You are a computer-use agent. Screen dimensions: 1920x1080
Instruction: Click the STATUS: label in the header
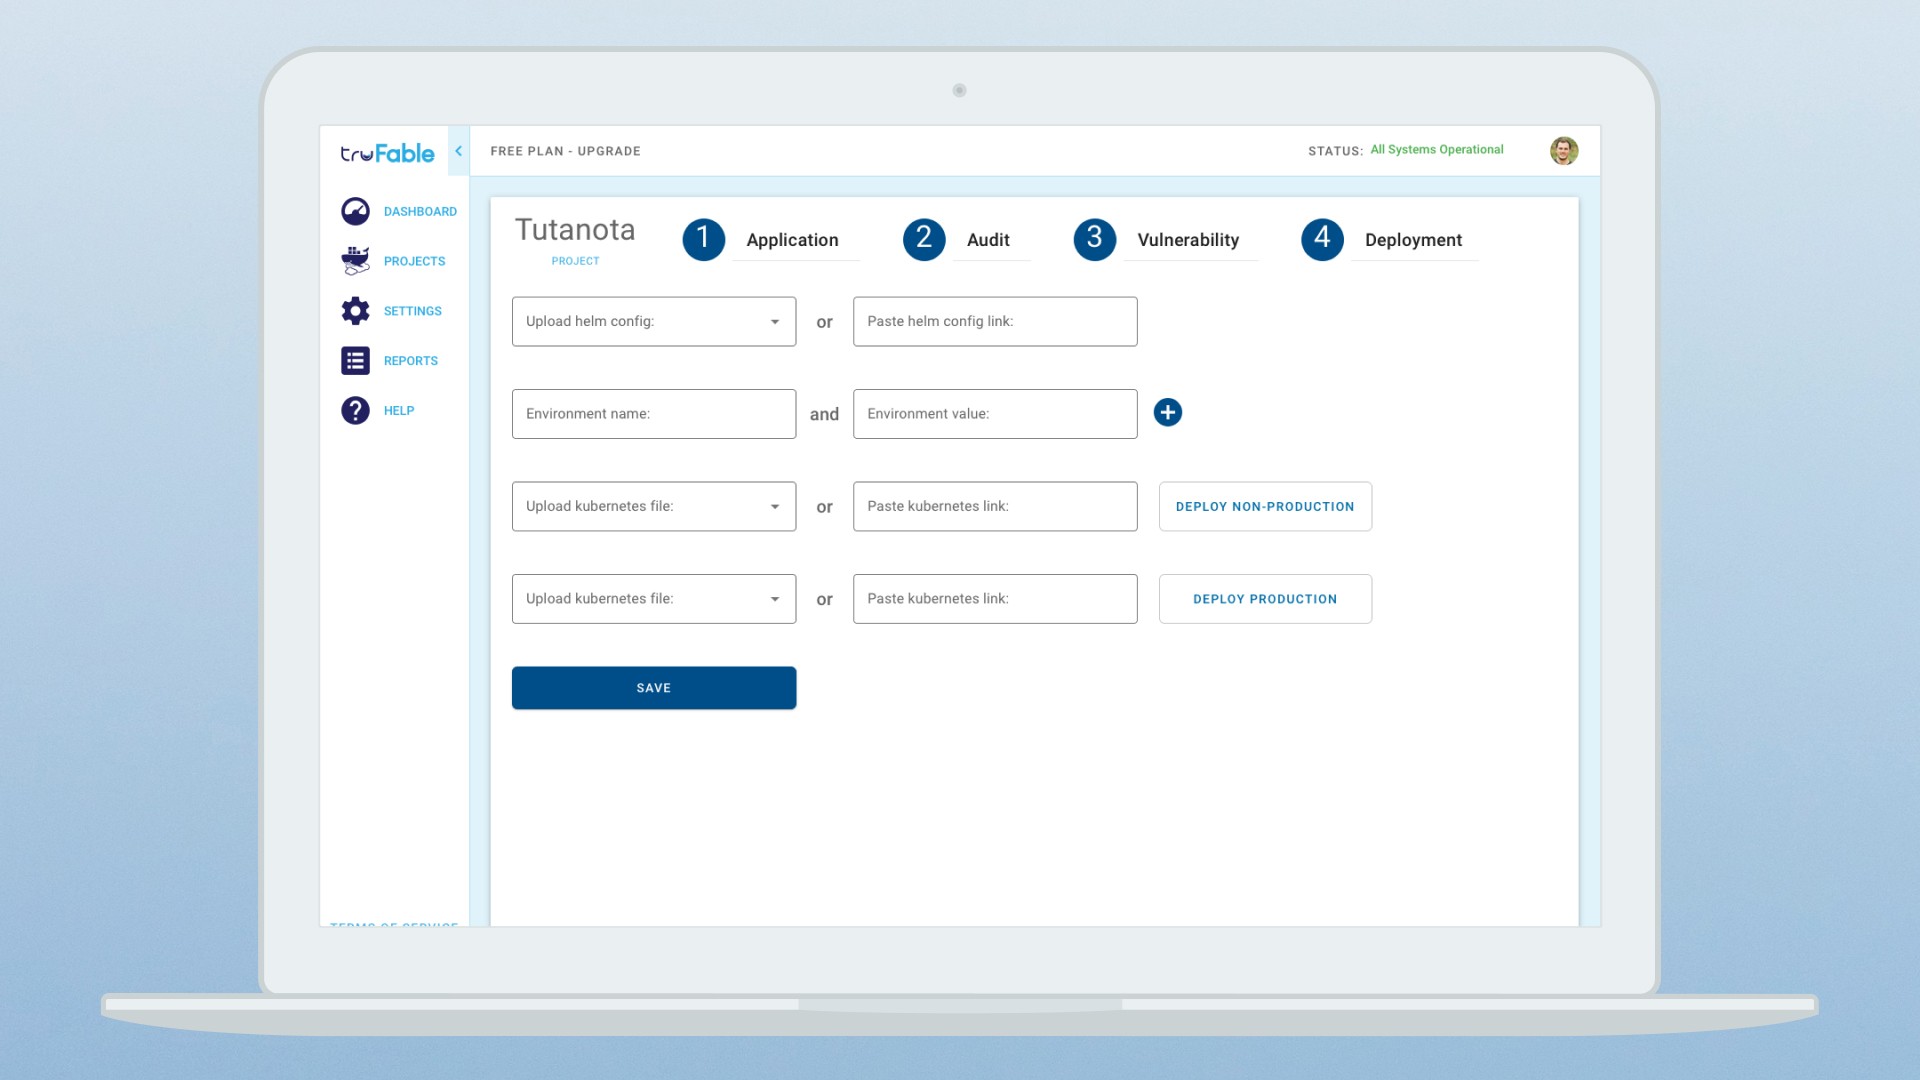pos(1335,151)
